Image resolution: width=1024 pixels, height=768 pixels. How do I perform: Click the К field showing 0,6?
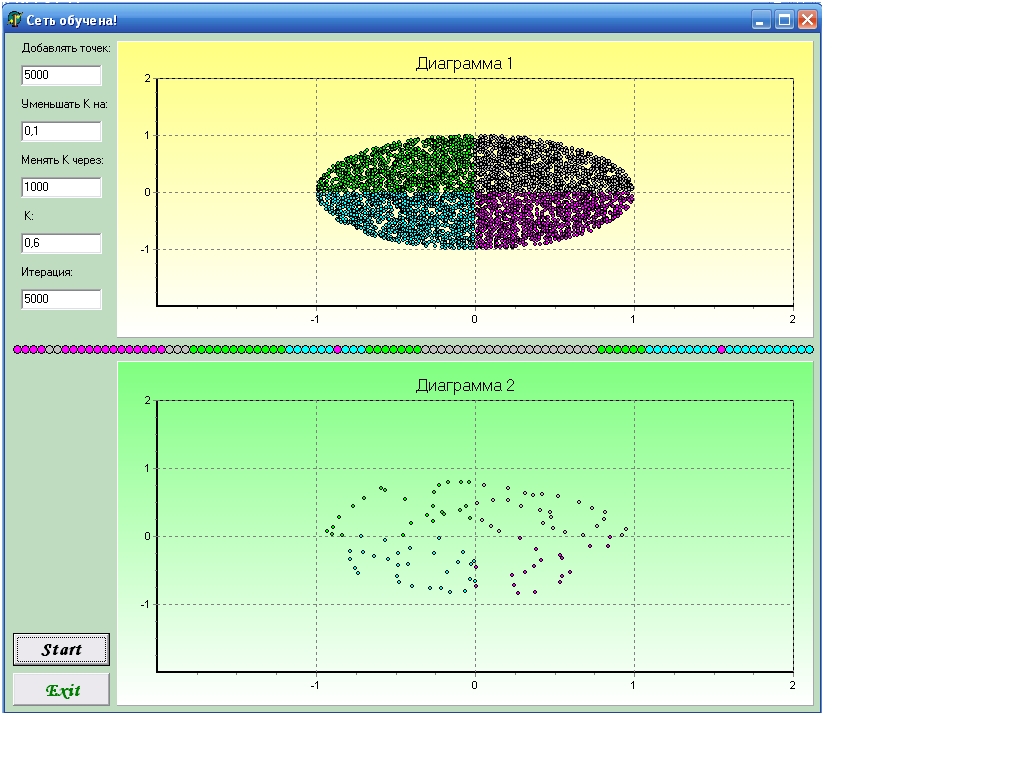61,243
